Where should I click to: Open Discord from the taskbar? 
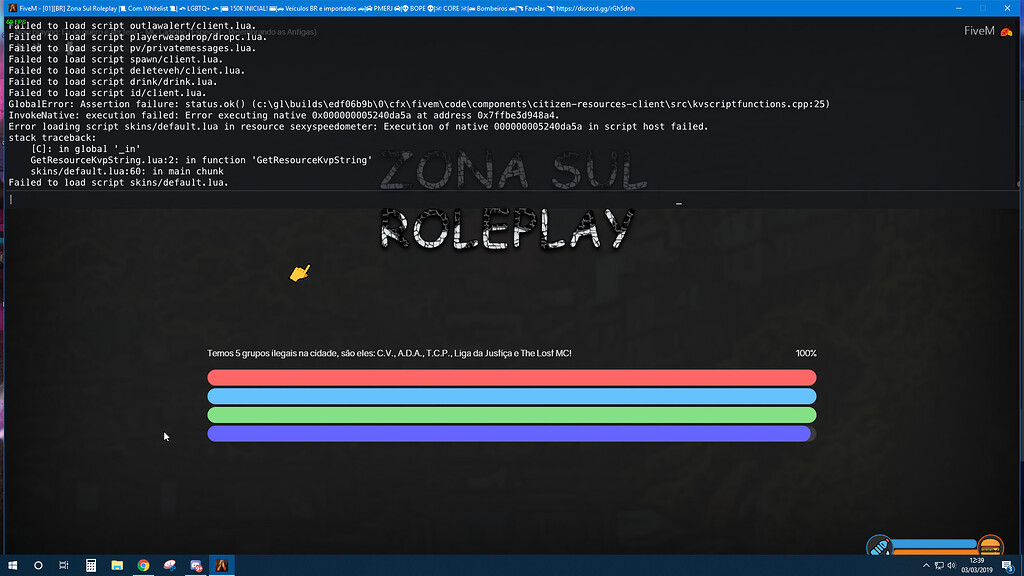pyautogui.click(x=196, y=566)
